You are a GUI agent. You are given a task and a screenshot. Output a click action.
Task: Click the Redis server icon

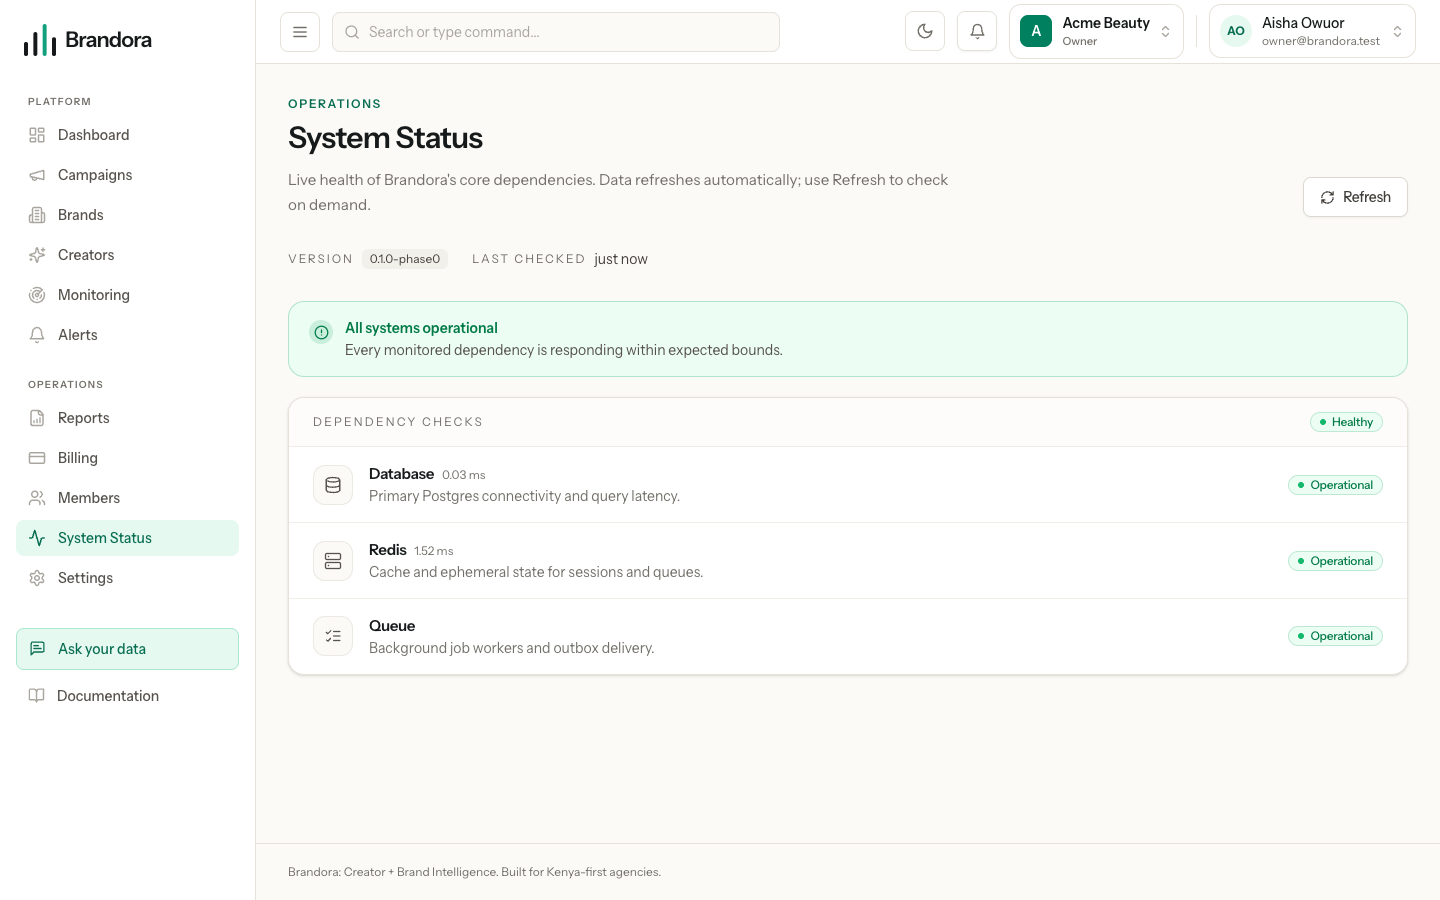[333, 561]
